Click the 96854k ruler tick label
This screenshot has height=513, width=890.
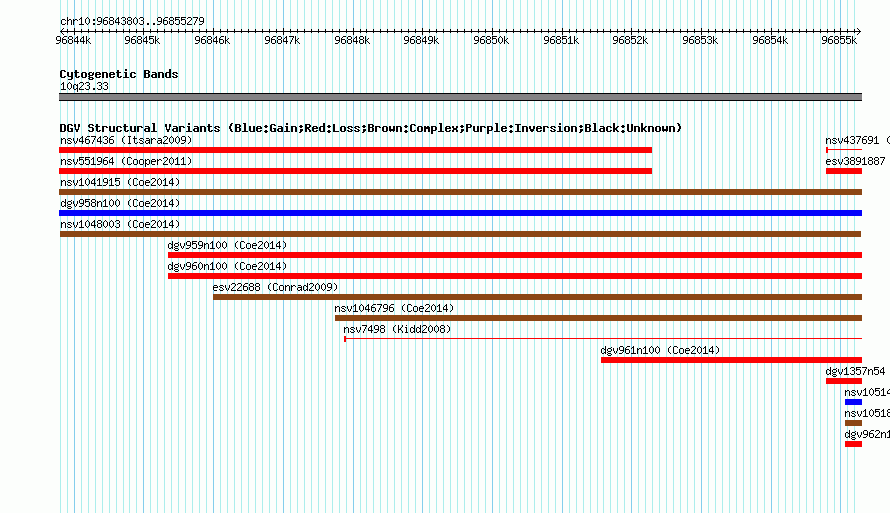pyautogui.click(x=770, y=40)
